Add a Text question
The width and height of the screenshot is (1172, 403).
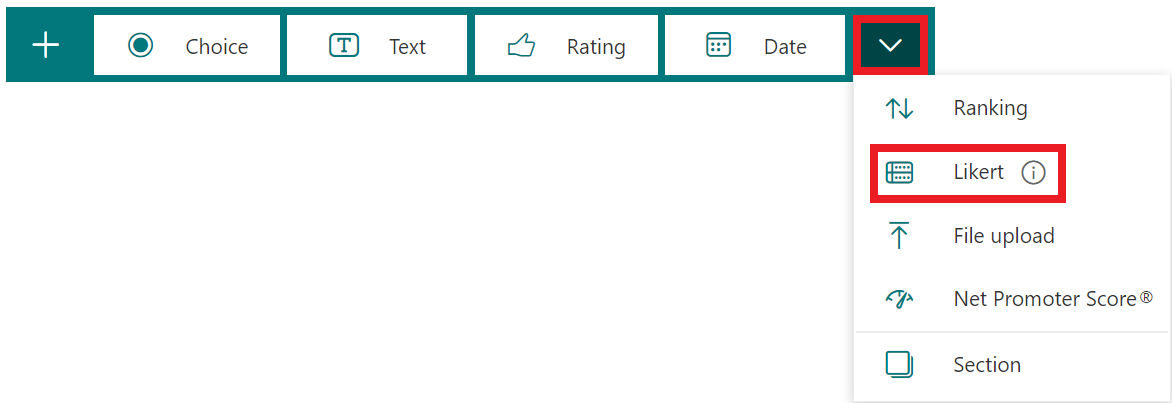(x=377, y=46)
